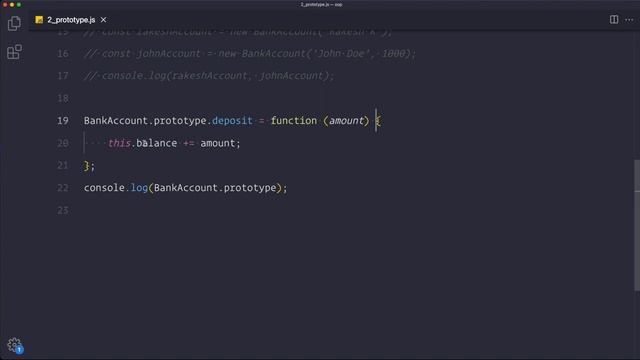
Task: Click line number 16 in the gutter
Action: pos(63,53)
